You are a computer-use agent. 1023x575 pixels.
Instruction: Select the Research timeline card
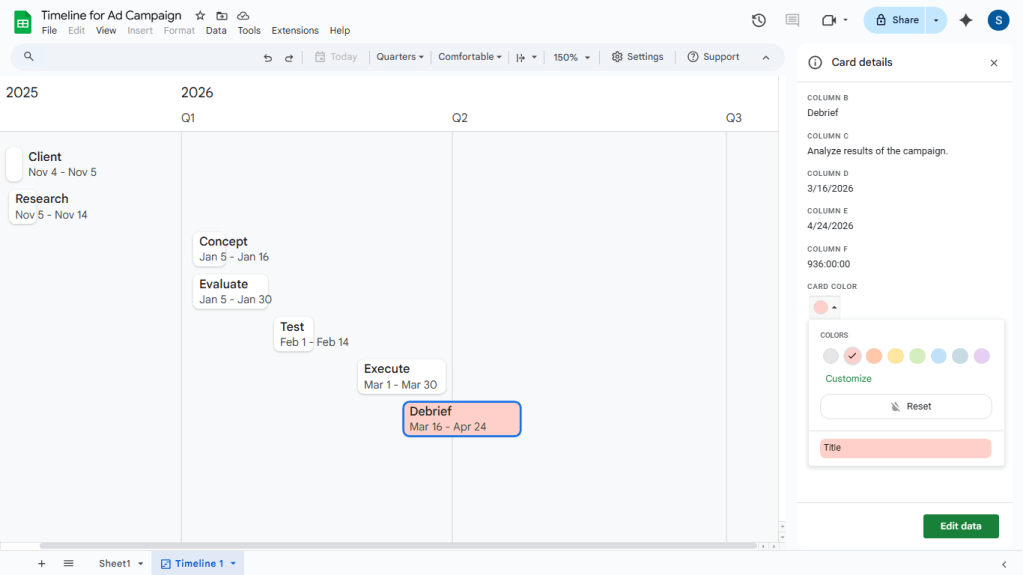tap(23, 207)
